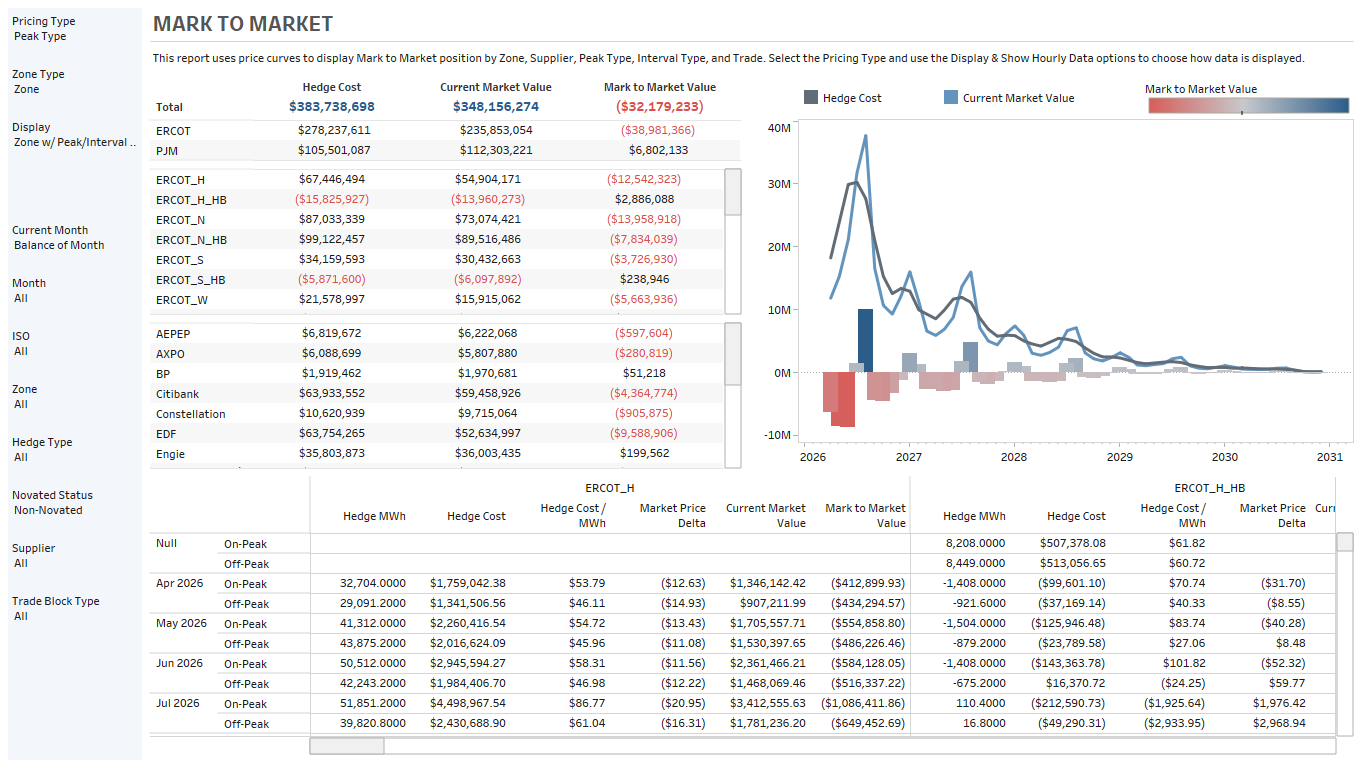
Task: Click the horizontal scrollbar below the detail table
Action: [350, 745]
